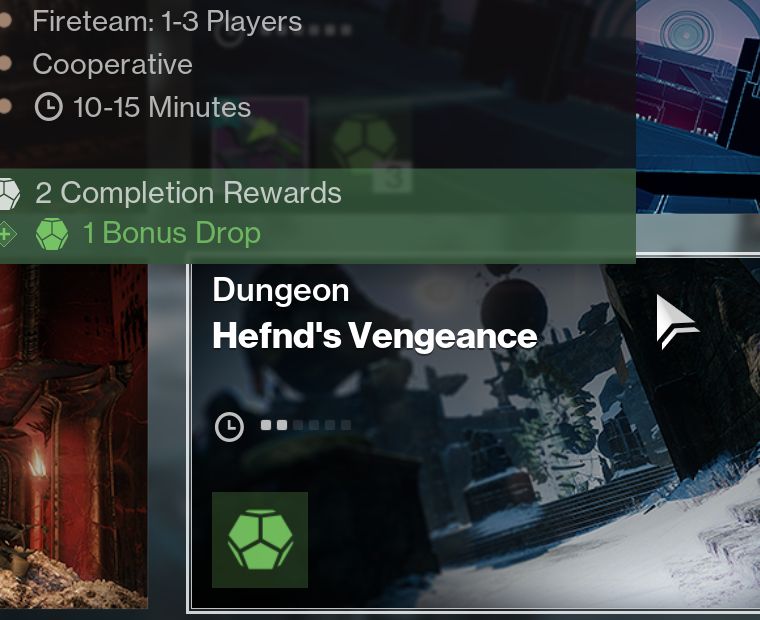Select the red candlelit activity thumbnail

[74, 436]
